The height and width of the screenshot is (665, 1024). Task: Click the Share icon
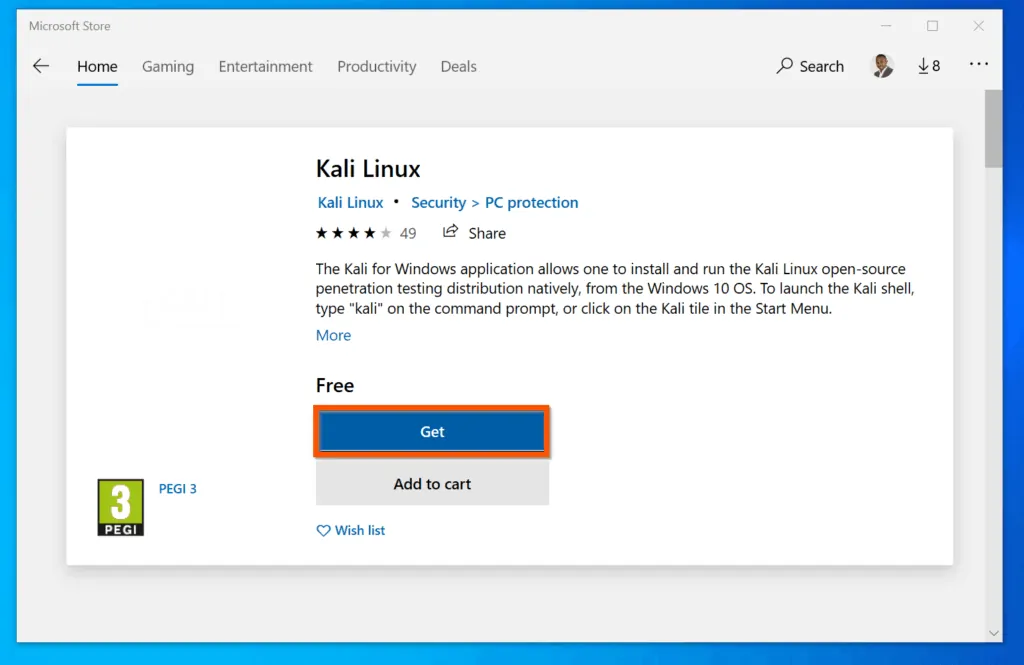point(451,232)
